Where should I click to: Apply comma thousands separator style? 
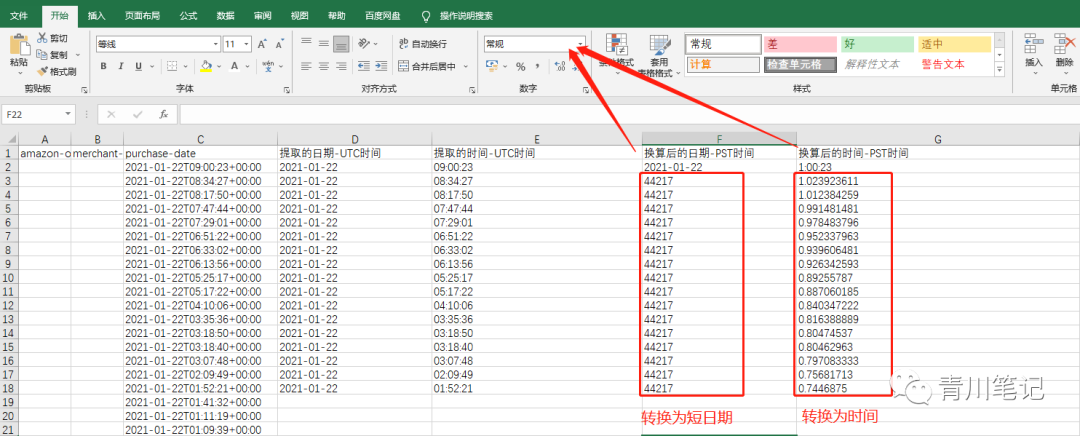click(537, 66)
